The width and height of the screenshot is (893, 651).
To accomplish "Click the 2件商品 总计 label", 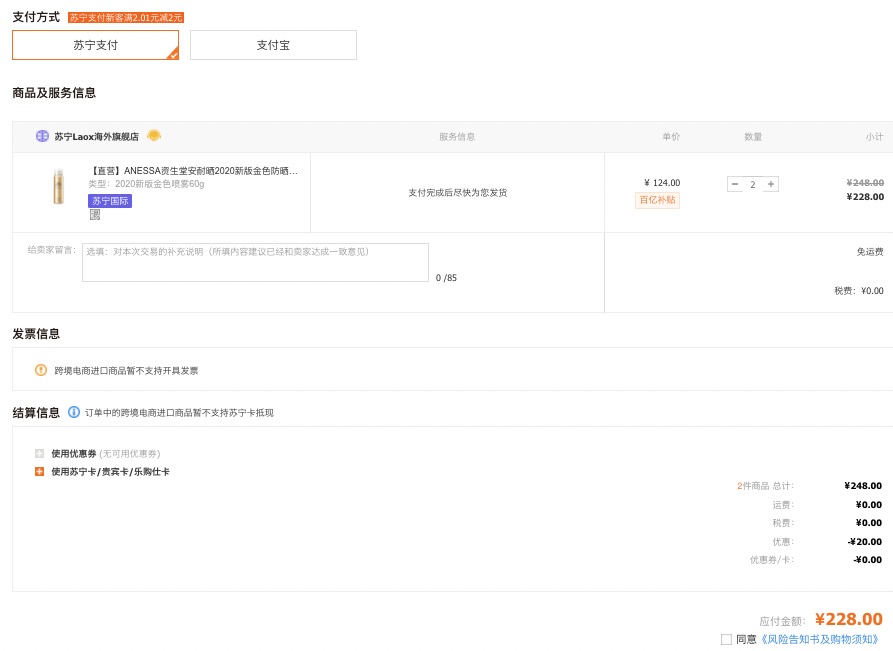I will 765,486.
